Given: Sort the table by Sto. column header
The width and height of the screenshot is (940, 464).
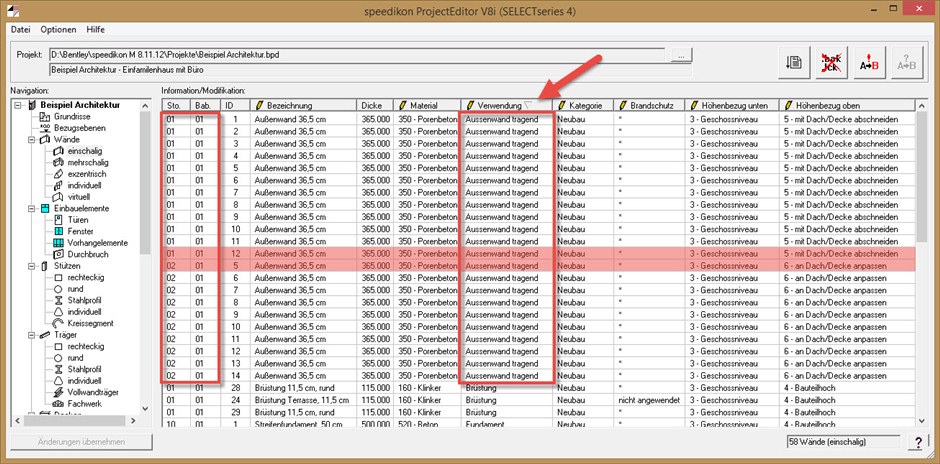Looking at the screenshot, I should [176, 106].
